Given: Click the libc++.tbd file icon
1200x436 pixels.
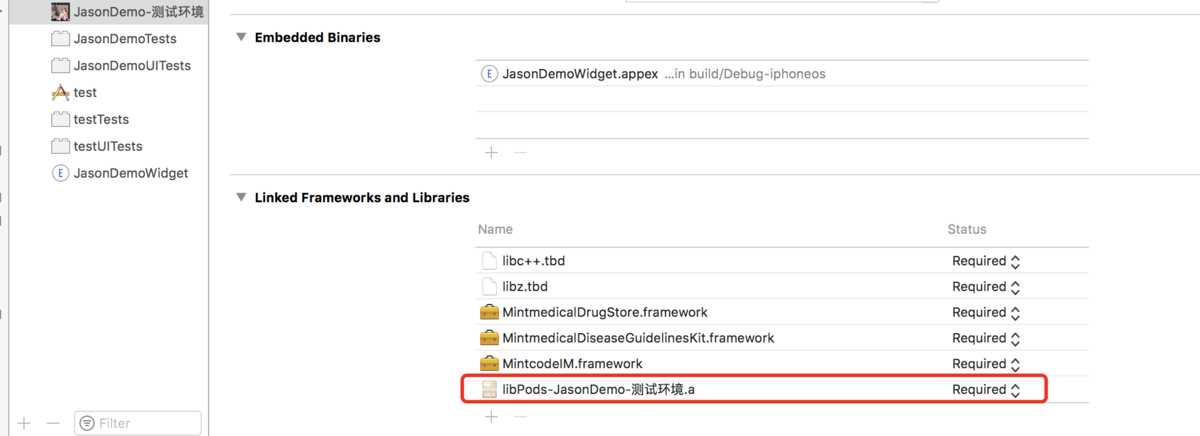Looking at the screenshot, I should tap(489, 261).
